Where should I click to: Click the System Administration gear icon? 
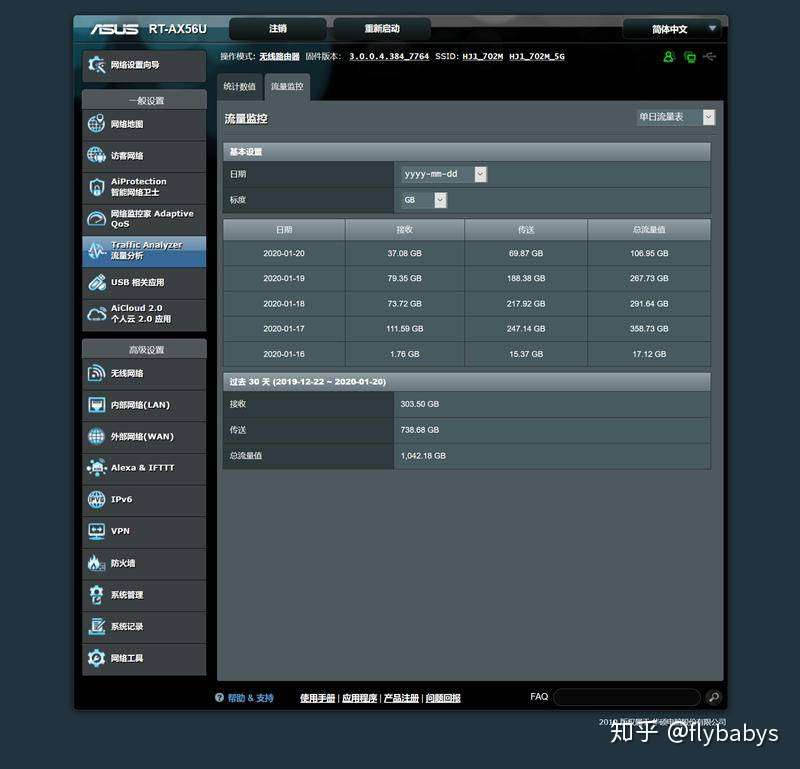[96, 594]
